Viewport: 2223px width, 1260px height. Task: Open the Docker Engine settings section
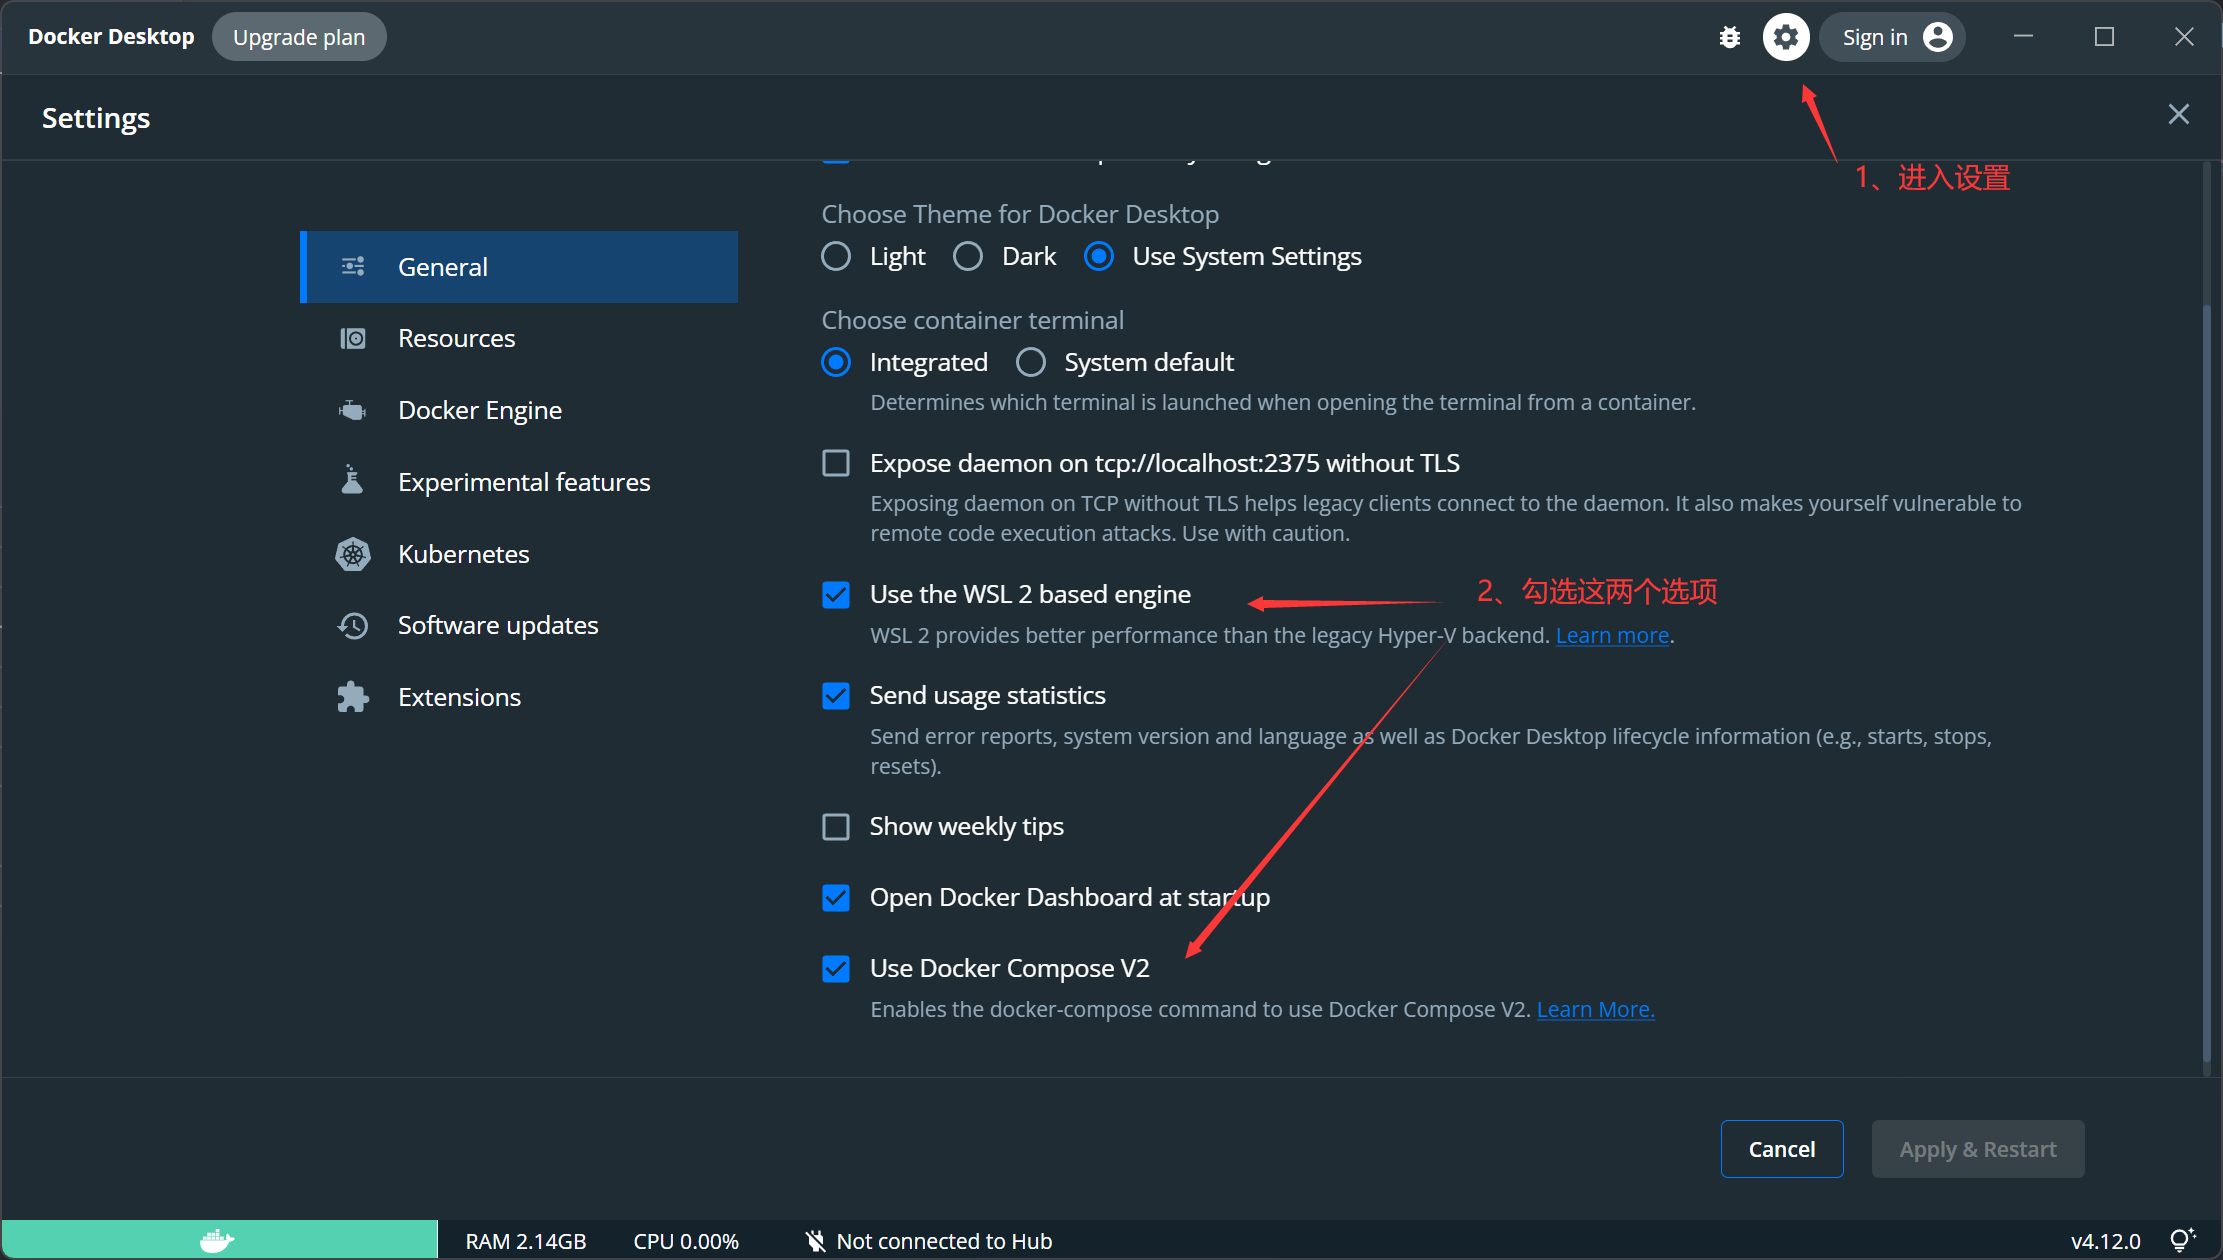pos(519,410)
